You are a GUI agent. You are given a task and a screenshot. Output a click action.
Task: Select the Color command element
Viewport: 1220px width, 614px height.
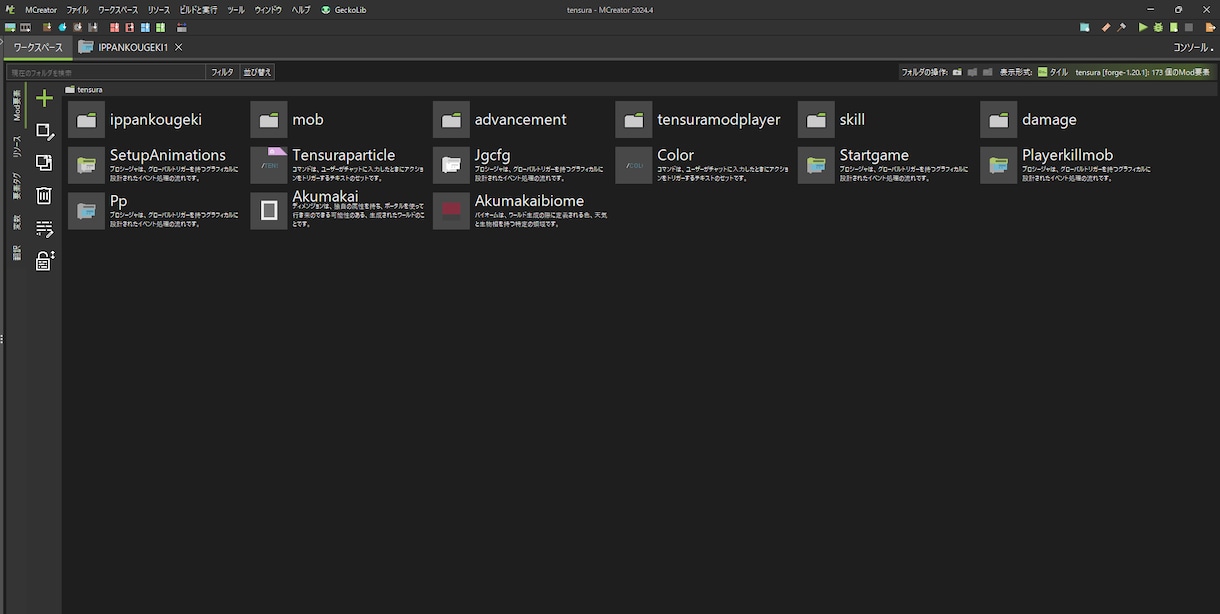pos(703,165)
